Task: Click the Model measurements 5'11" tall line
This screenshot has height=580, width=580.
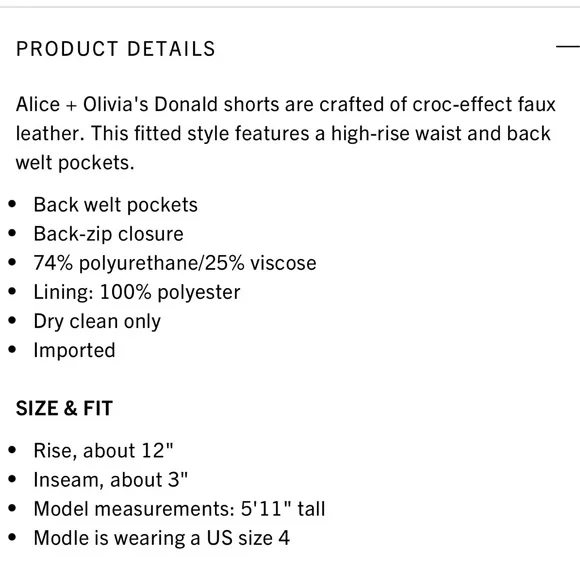Action: tap(179, 509)
